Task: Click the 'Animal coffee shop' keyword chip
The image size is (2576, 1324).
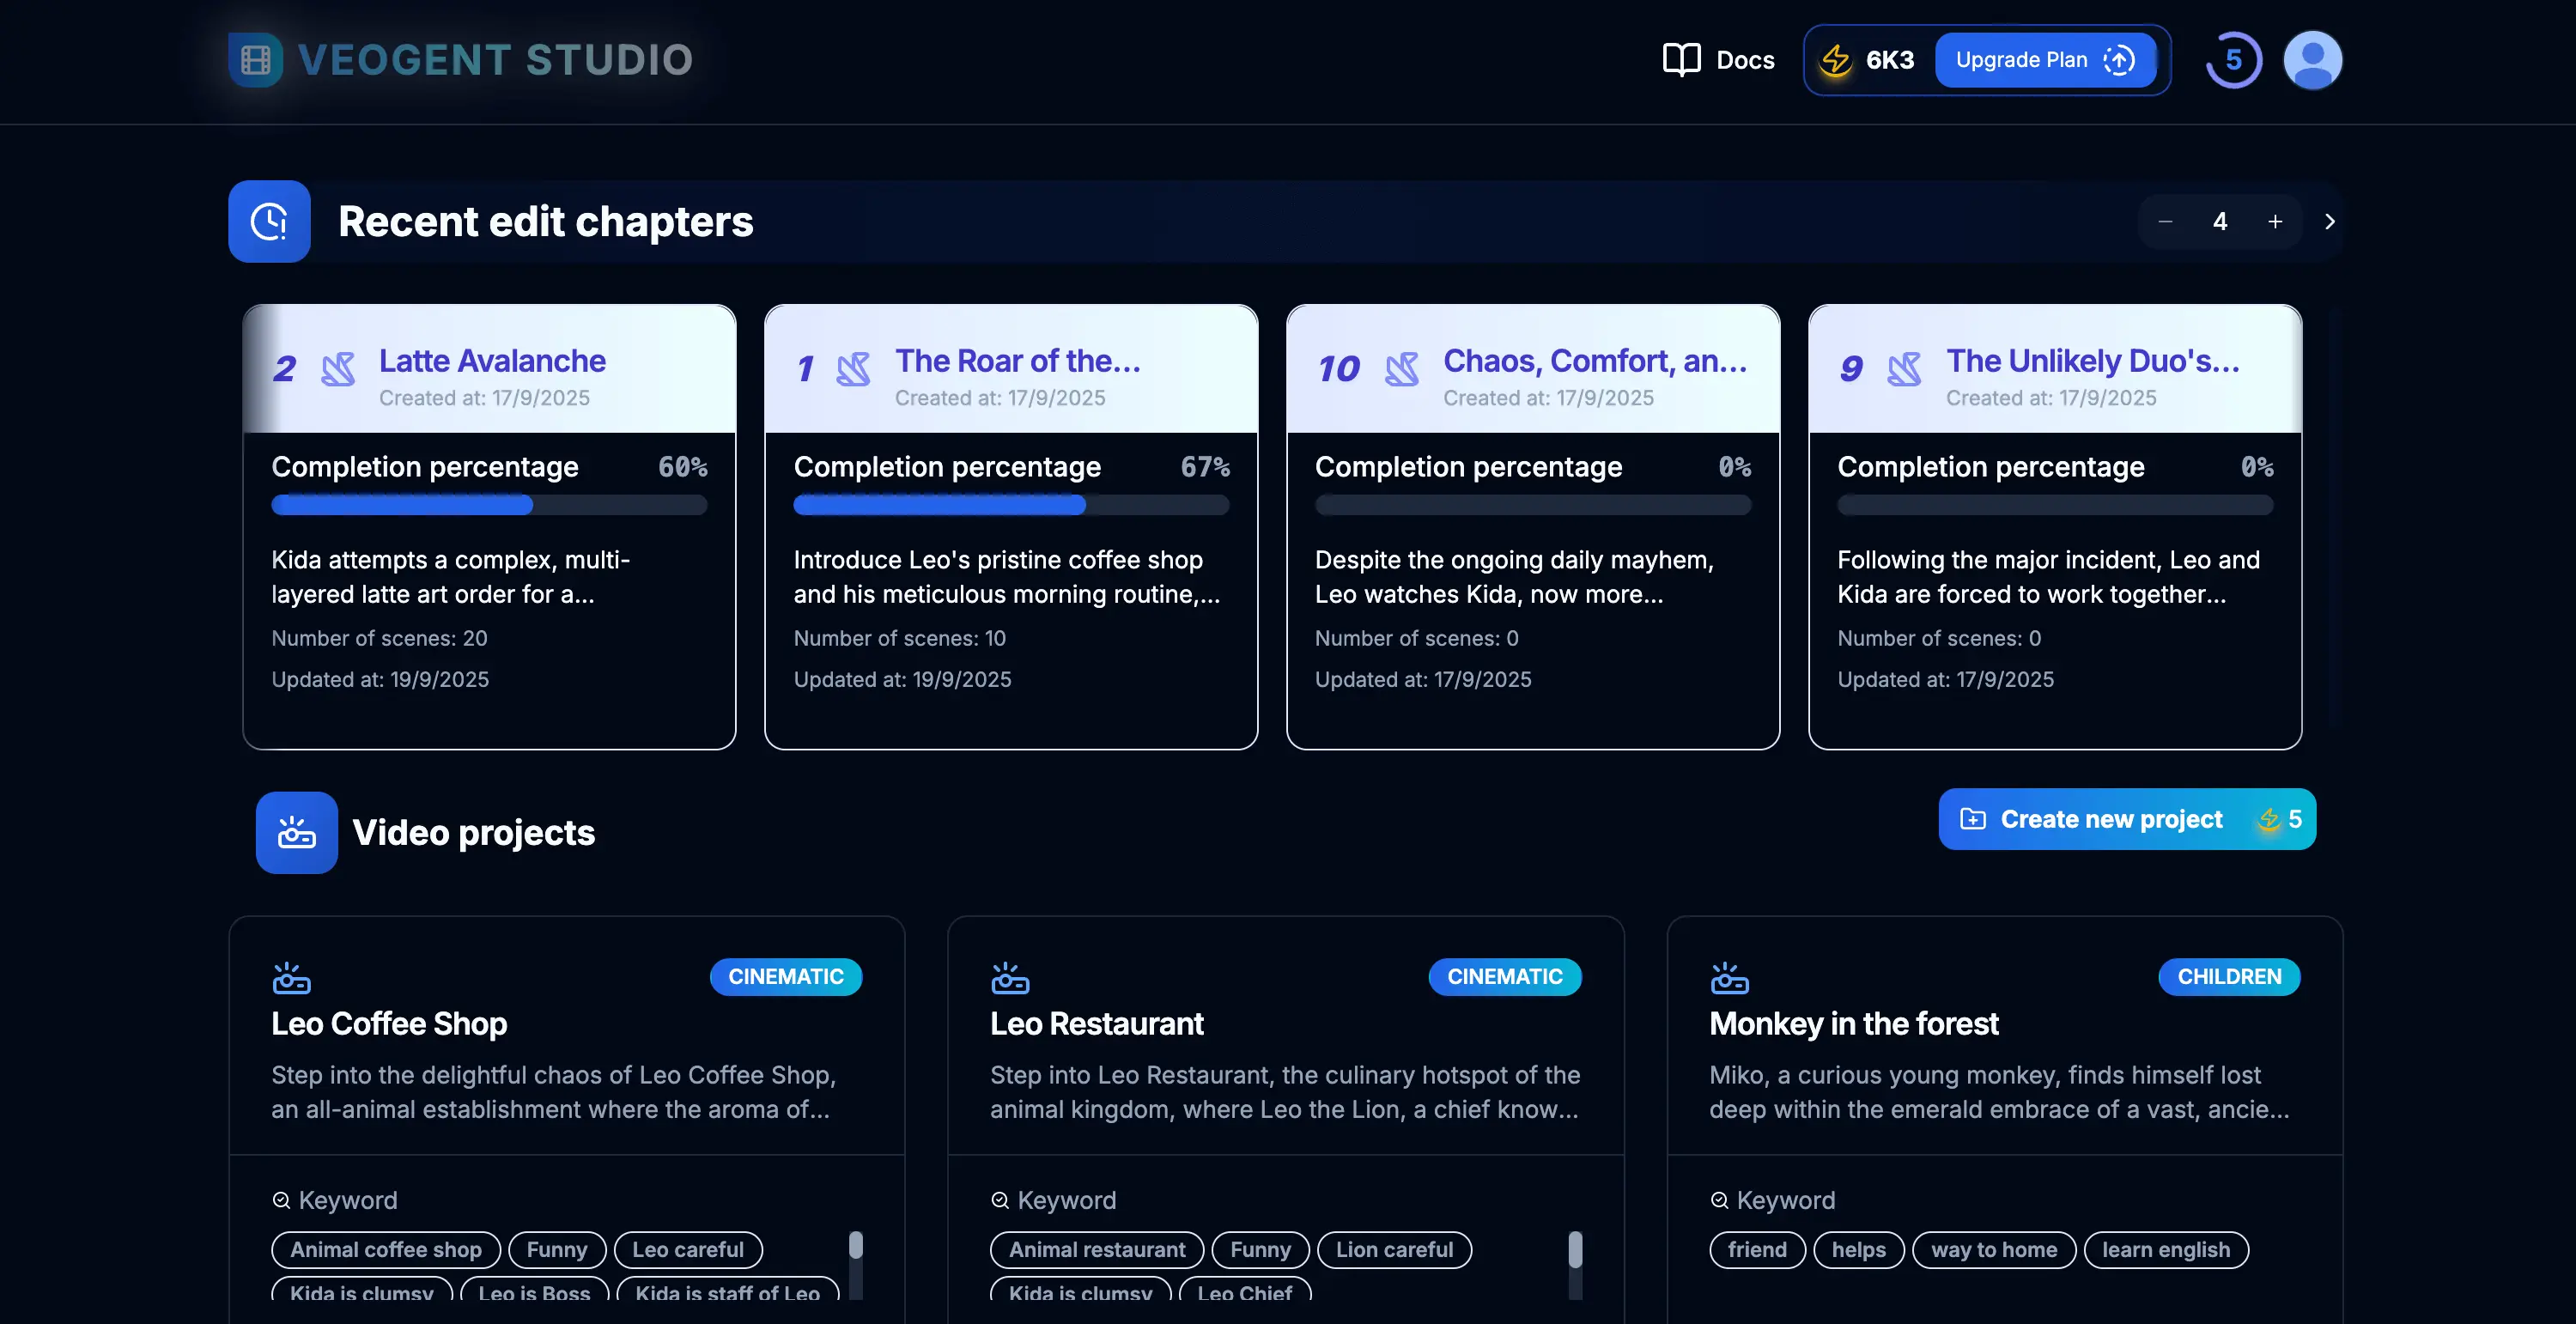Action: [x=386, y=1250]
